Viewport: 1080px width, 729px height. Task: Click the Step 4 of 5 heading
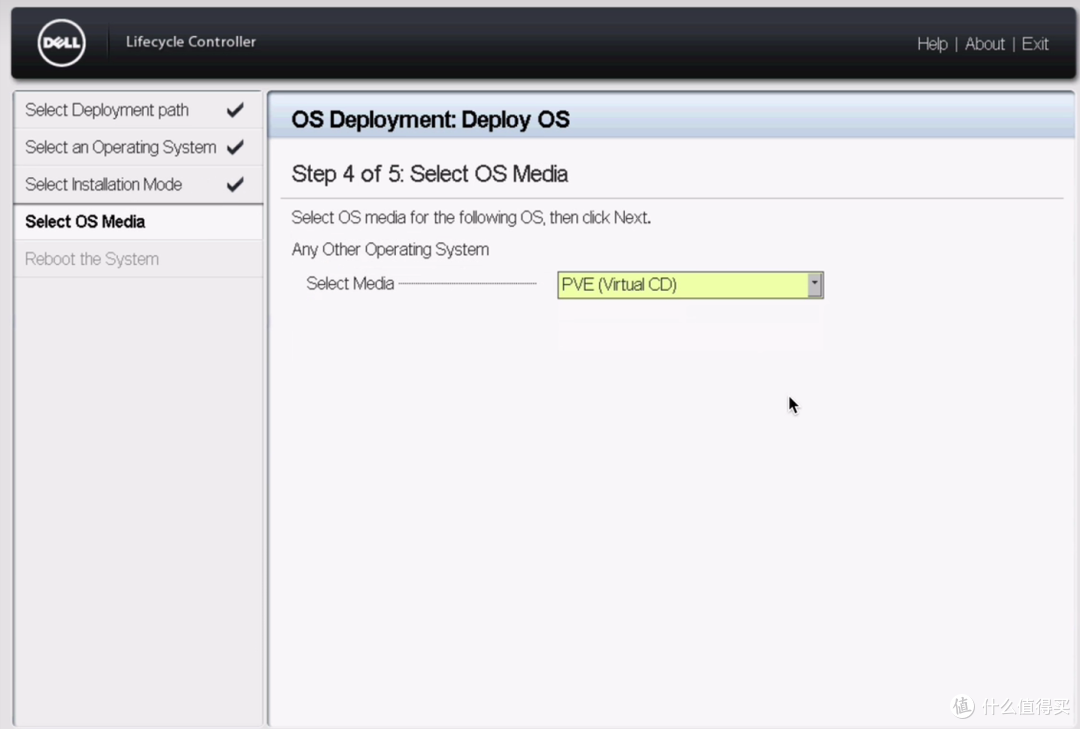(x=429, y=174)
